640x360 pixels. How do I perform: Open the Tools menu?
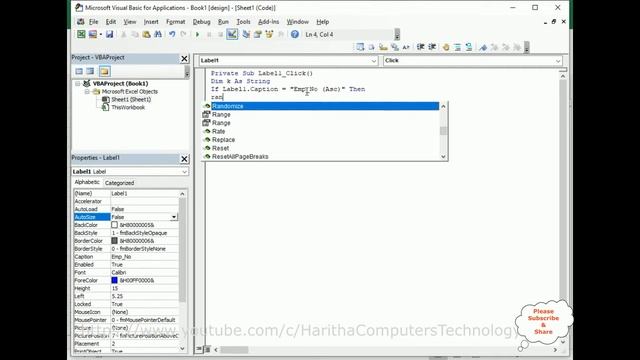243,22
